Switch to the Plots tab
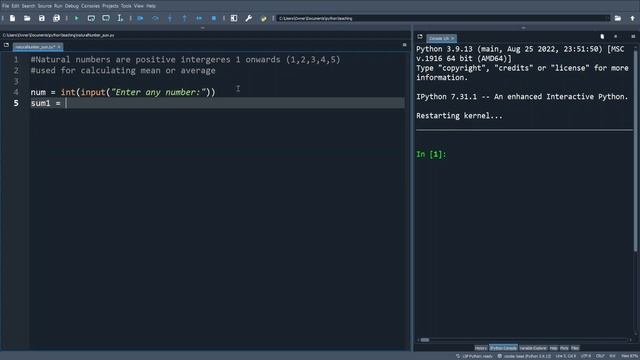Screen dimensions: 640x360 click(x=564, y=348)
